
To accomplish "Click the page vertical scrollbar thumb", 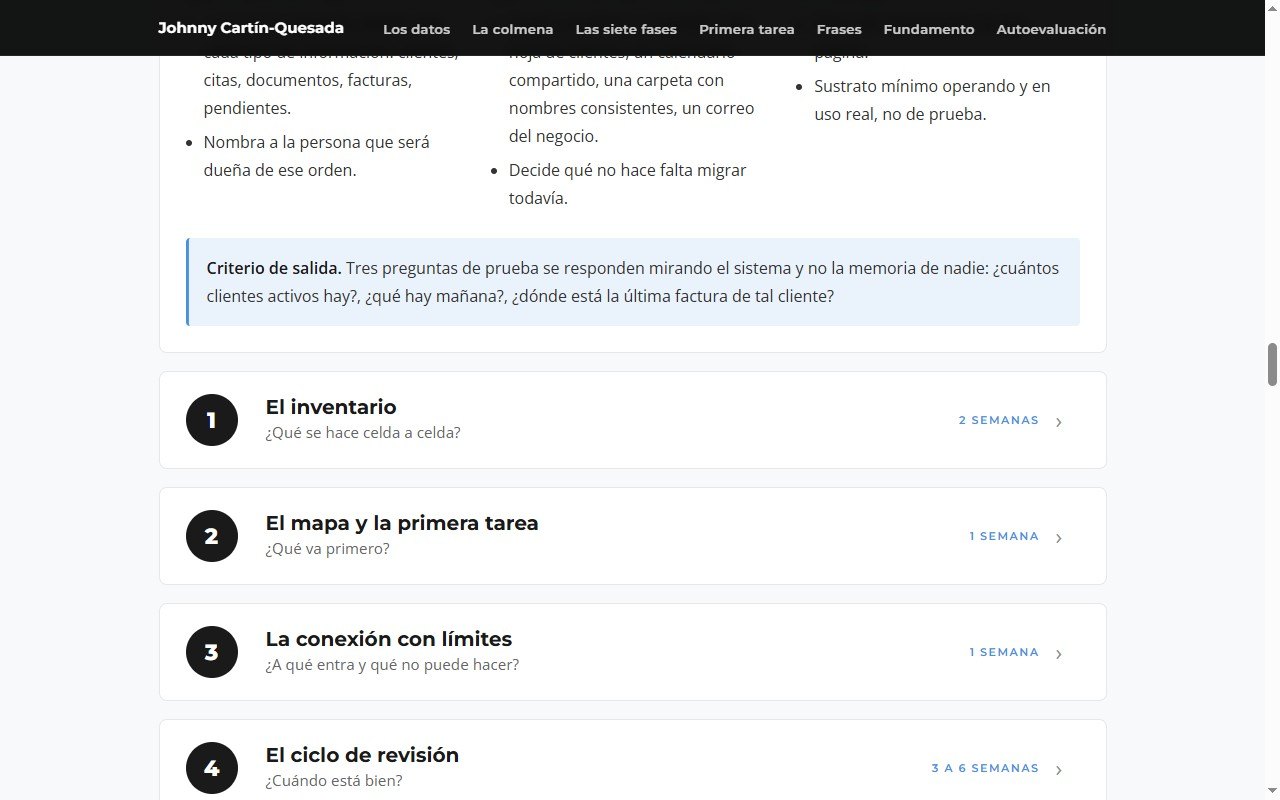I will point(1272,364).
